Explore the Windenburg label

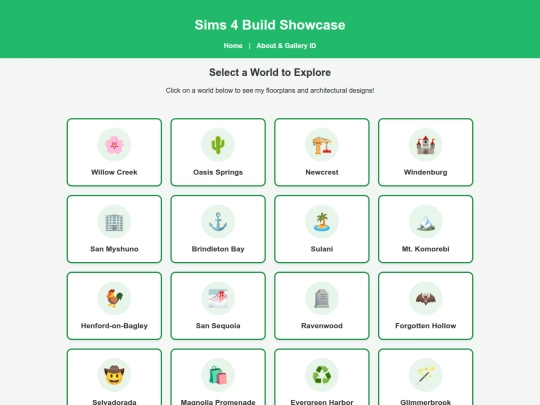click(426, 172)
